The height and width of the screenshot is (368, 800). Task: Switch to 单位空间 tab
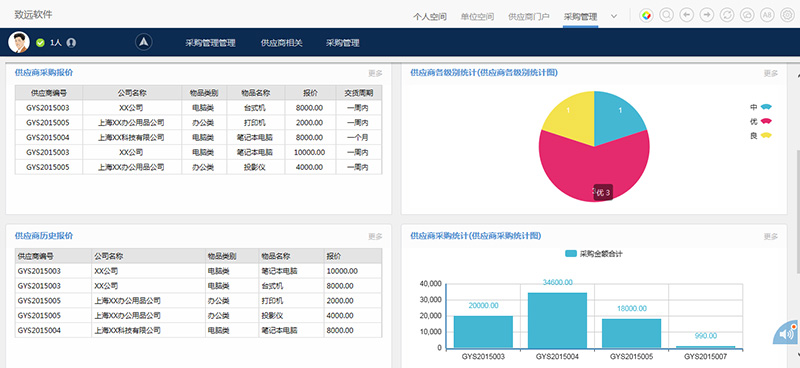(477, 17)
